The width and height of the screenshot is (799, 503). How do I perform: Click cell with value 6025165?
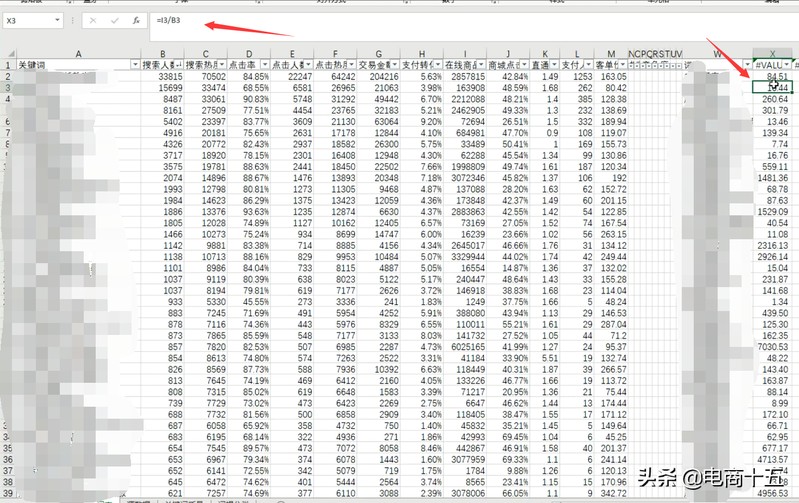coord(465,347)
